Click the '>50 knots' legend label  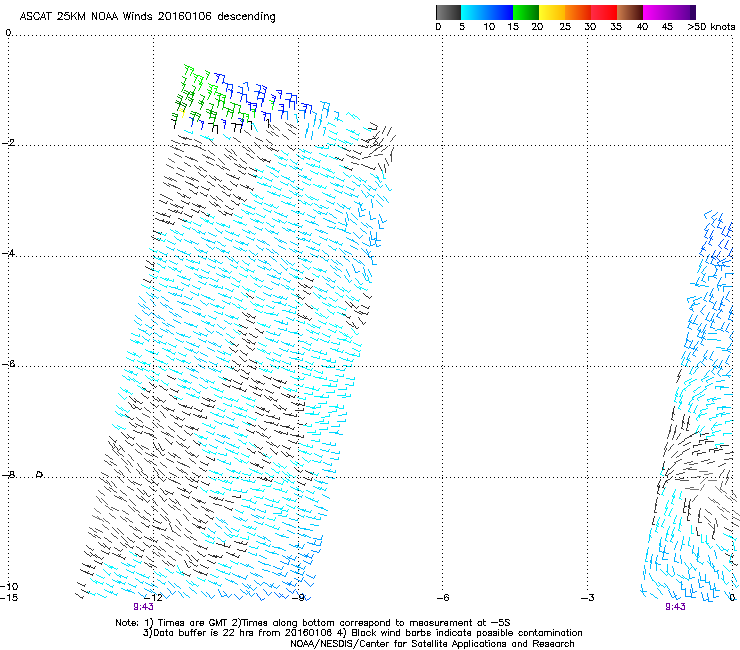[x=711, y=27]
